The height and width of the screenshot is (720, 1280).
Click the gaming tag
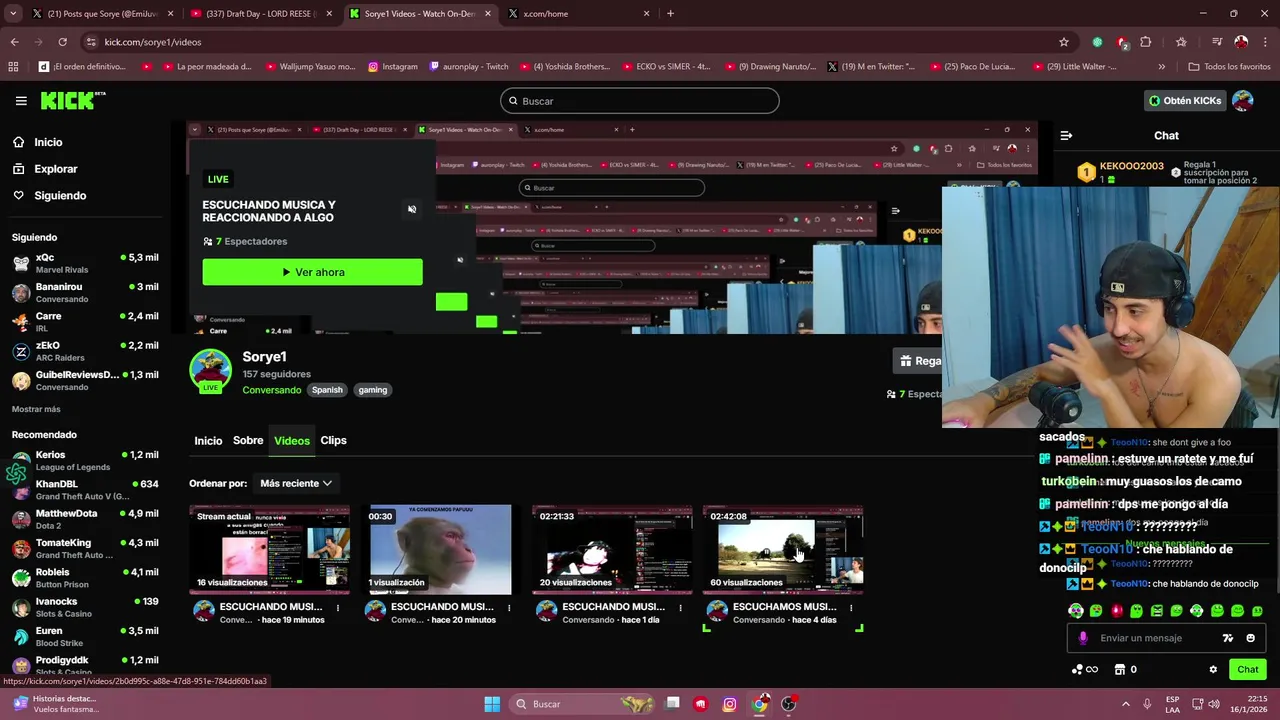click(373, 390)
